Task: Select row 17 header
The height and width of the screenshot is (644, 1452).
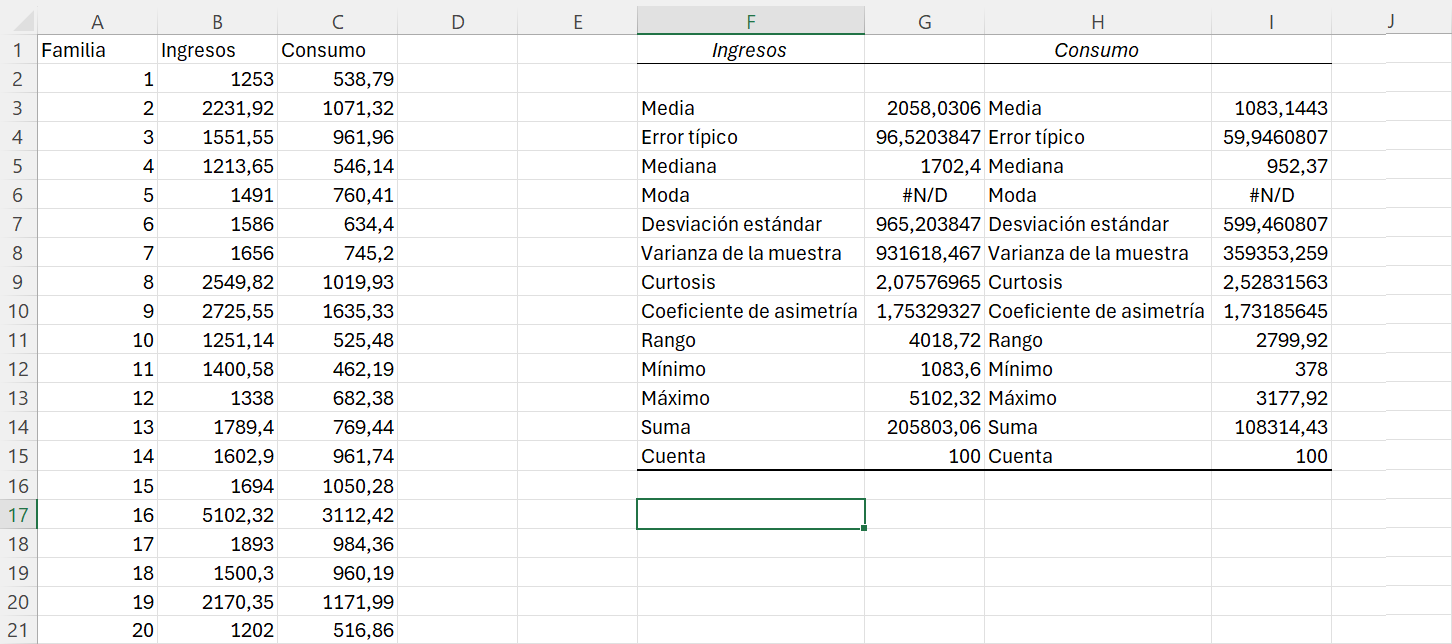Action: click(18, 515)
